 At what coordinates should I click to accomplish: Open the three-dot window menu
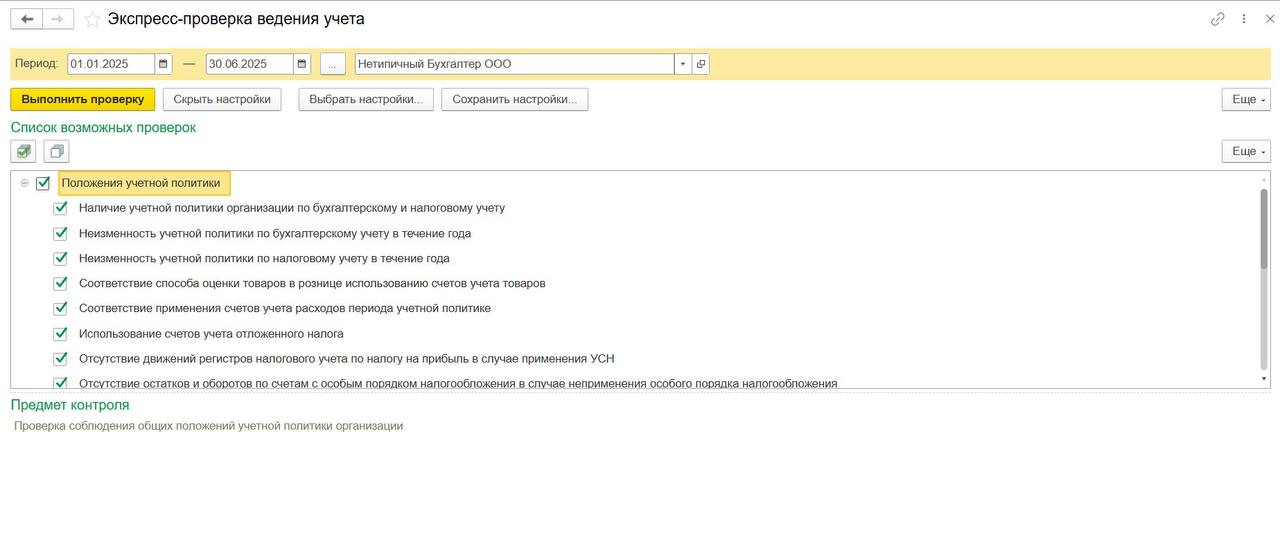[1244, 19]
